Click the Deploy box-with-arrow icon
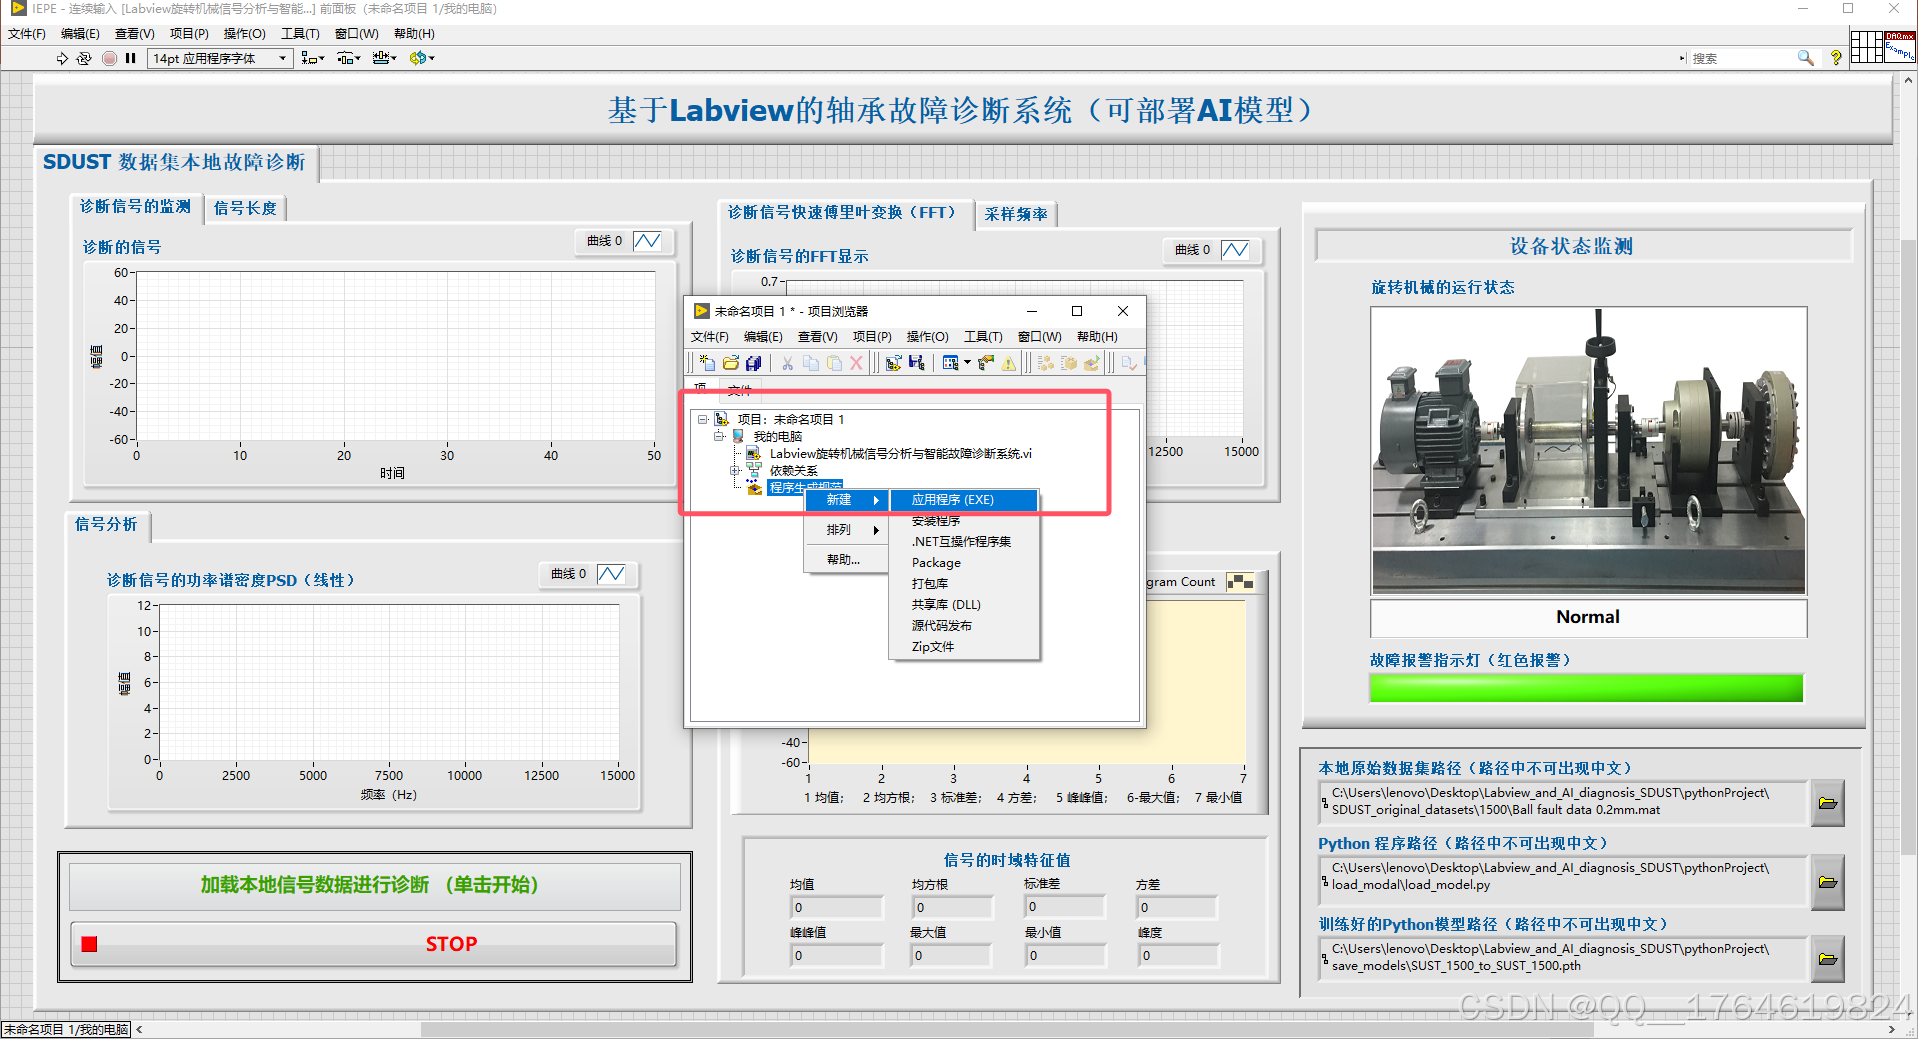Image resolution: width=1918 pixels, height=1039 pixels. (1092, 363)
